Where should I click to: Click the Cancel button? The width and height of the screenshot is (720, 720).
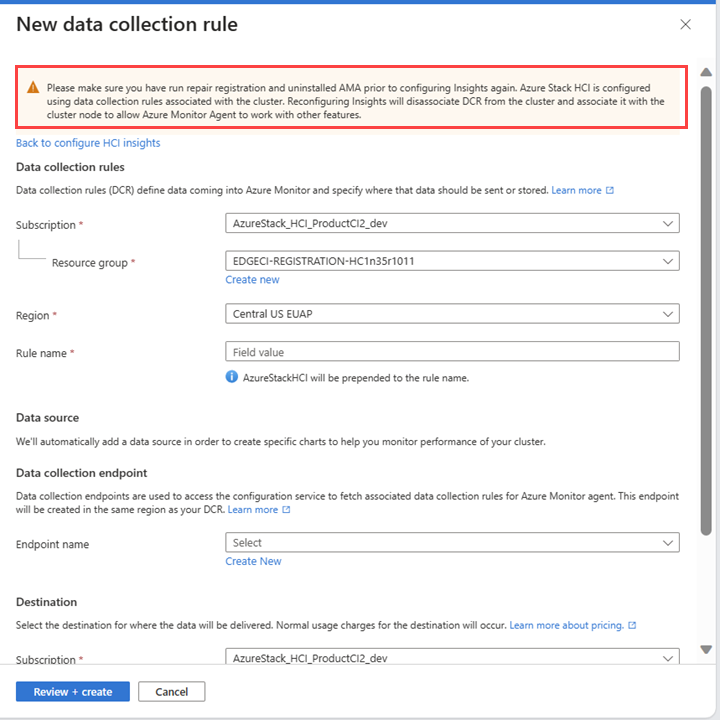tap(172, 692)
